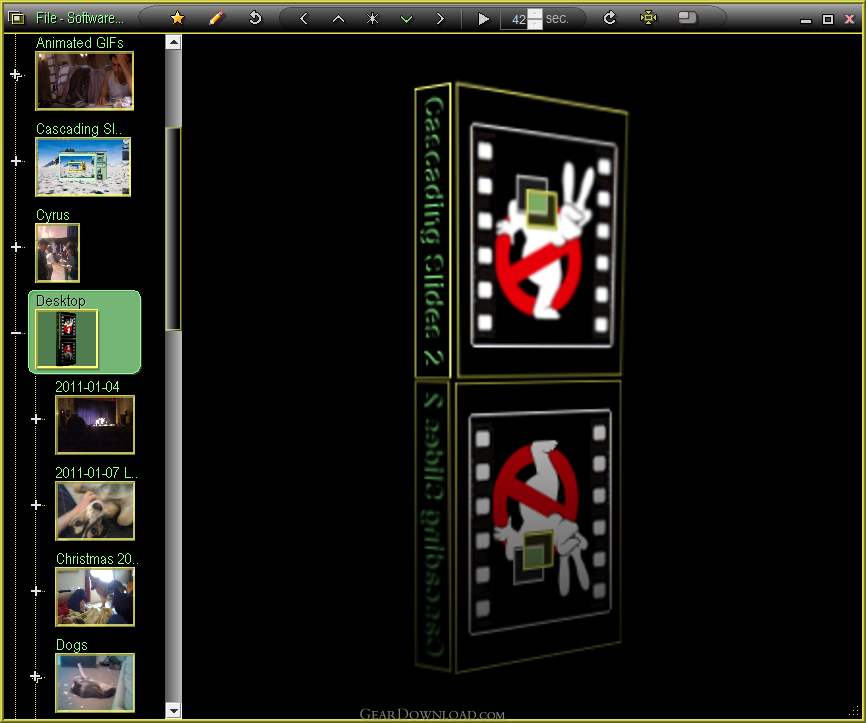Open the 2011-01-04 thumbnail
The image size is (866, 723).
[95, 425]
